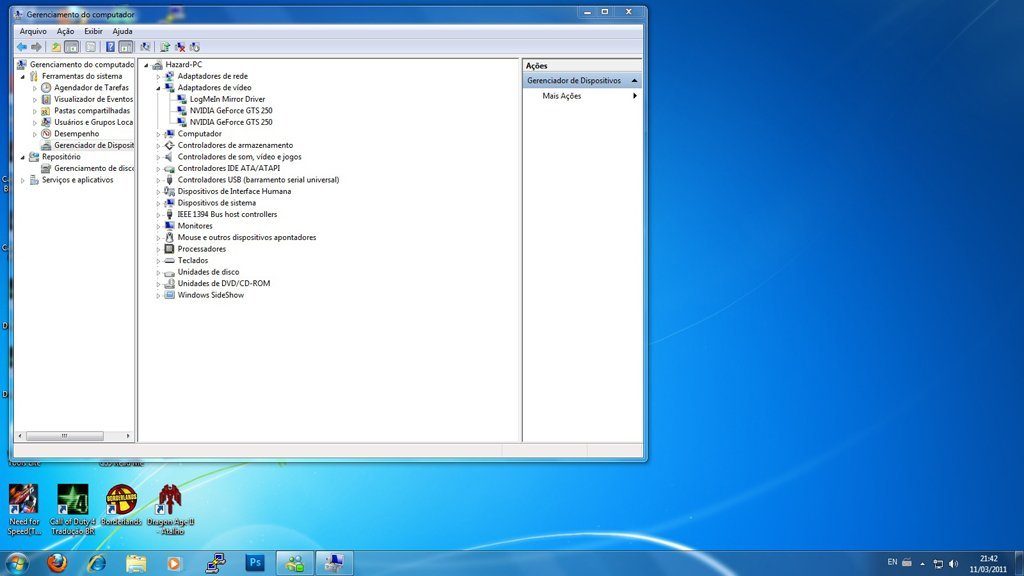Click the blue Help question mark icon
The width and height of the screenshot is (1024, 576).
[110, 47]
